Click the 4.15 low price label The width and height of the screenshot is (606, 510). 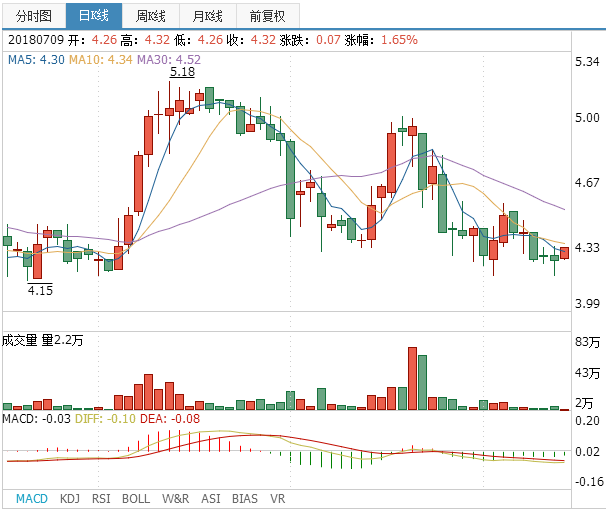click(40, 290)
